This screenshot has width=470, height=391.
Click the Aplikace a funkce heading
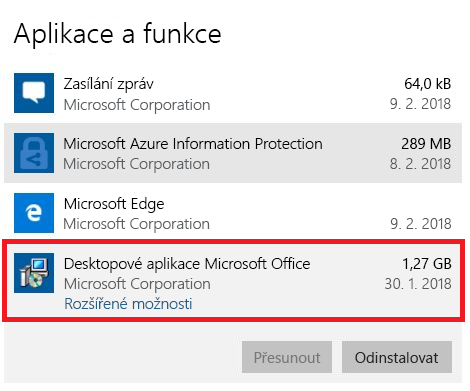click(117, 34)
